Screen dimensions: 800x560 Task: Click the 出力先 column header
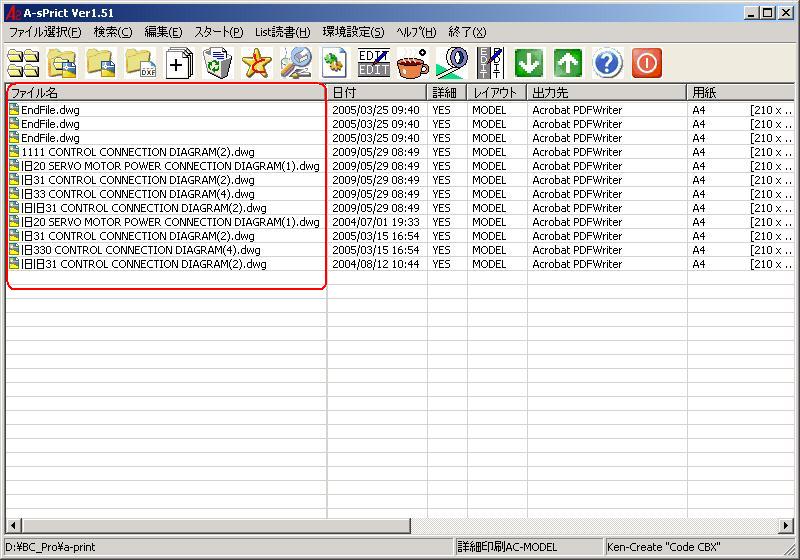point(607,92)
